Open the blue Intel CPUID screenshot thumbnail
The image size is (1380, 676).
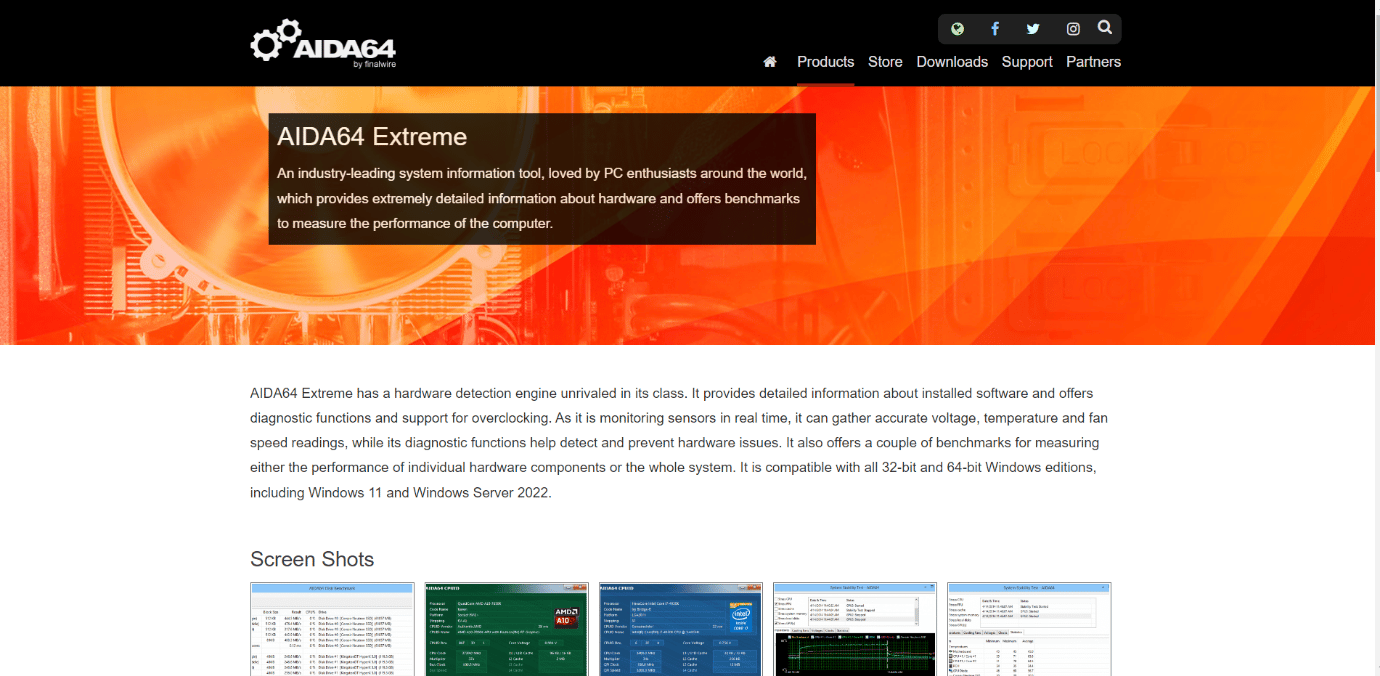[x=680, y=629]
